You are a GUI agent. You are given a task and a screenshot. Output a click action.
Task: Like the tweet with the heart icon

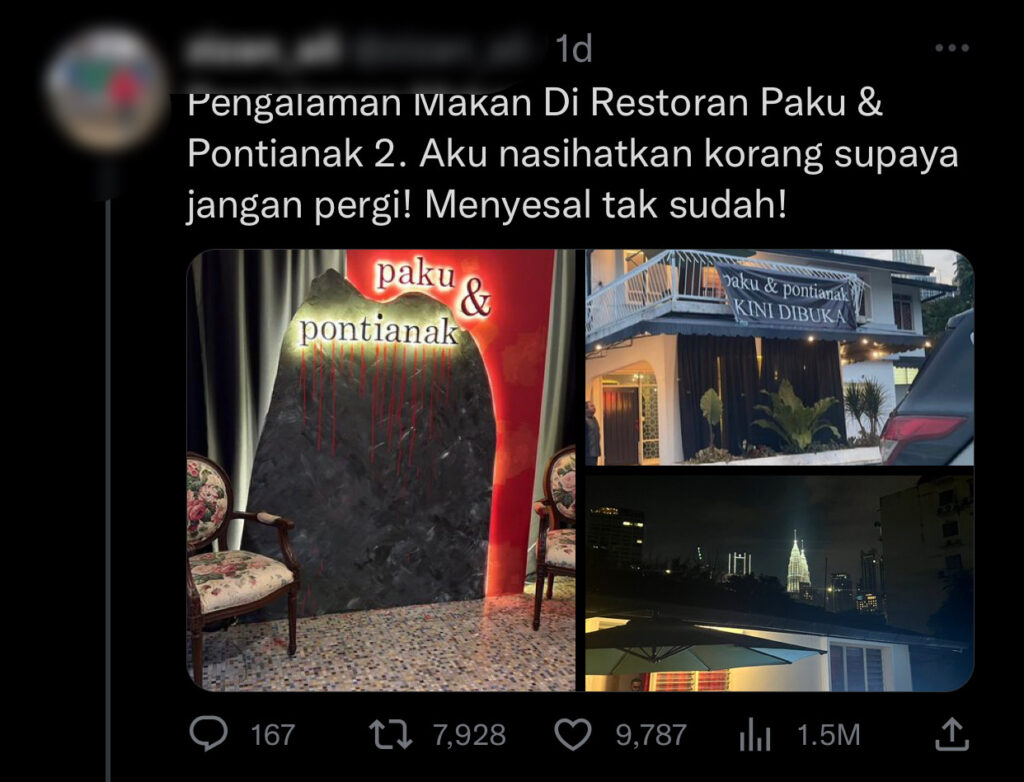(x=573, y=734)
